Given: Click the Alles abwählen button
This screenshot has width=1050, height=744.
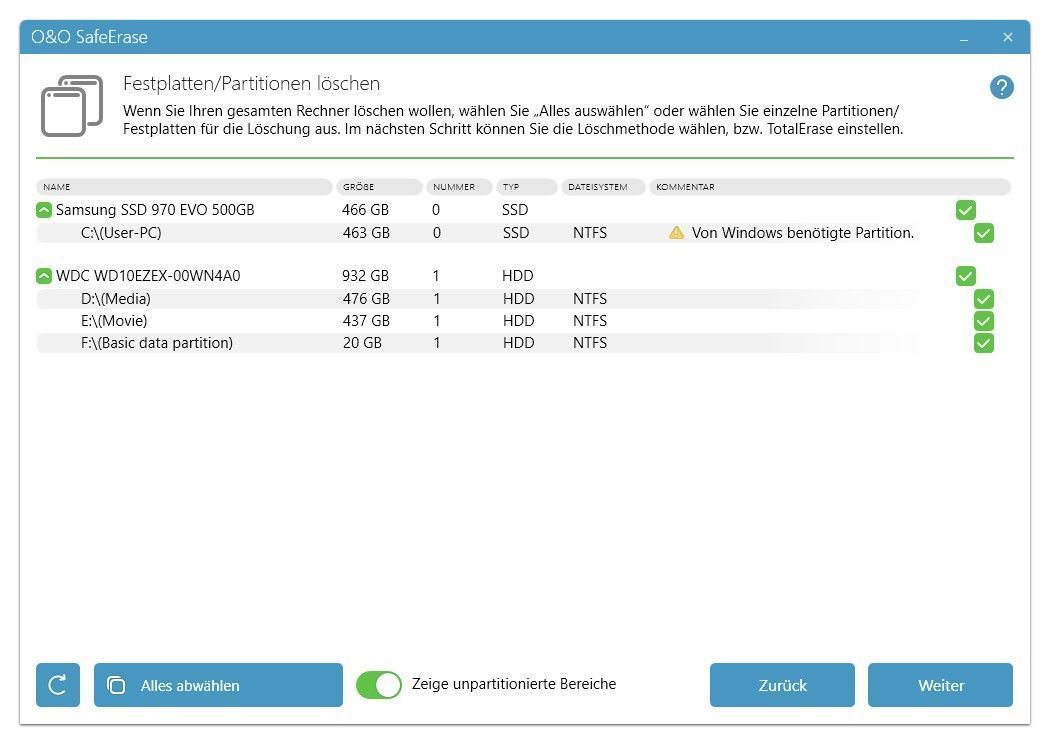Looking at the screenshot, I should click(x=218, y=685).
